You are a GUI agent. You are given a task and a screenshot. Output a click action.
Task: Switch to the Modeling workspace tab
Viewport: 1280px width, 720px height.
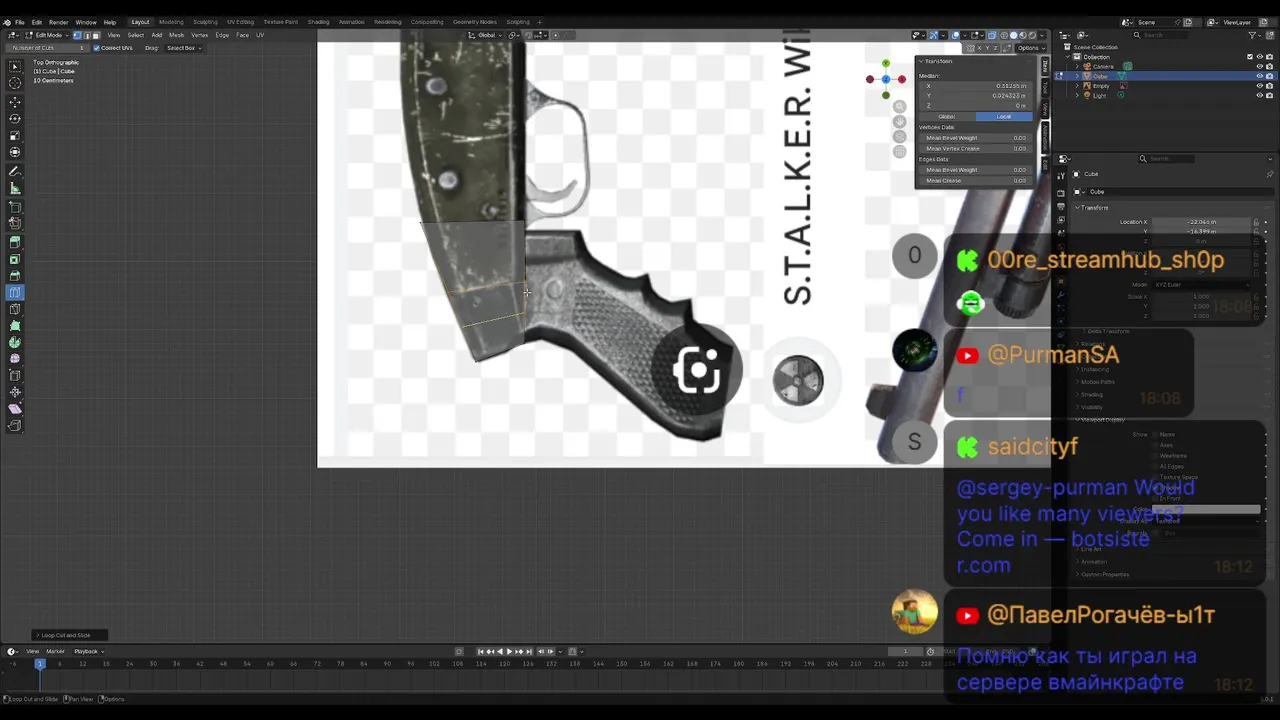(x=171, y=22)
